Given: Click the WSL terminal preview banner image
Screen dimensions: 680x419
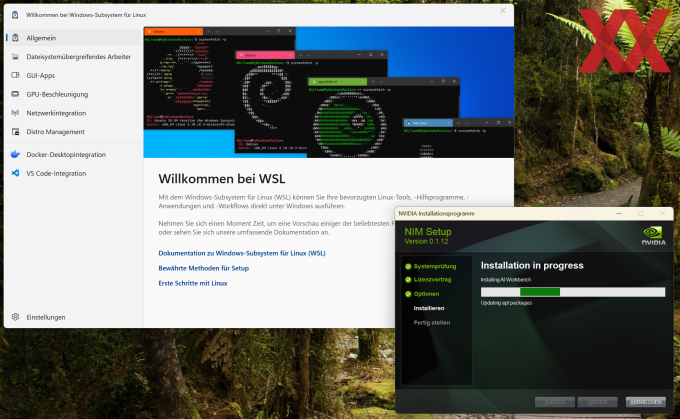Looking at the screenshot, I should (328, 92).
